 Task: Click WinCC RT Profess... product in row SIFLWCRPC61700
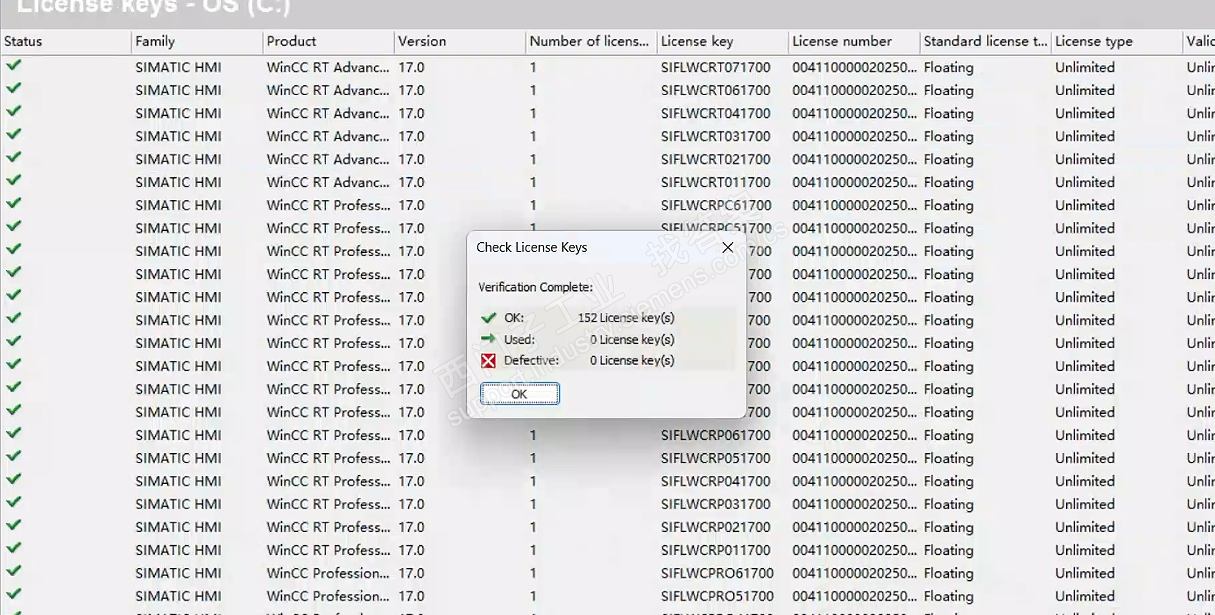pos(328,206)
